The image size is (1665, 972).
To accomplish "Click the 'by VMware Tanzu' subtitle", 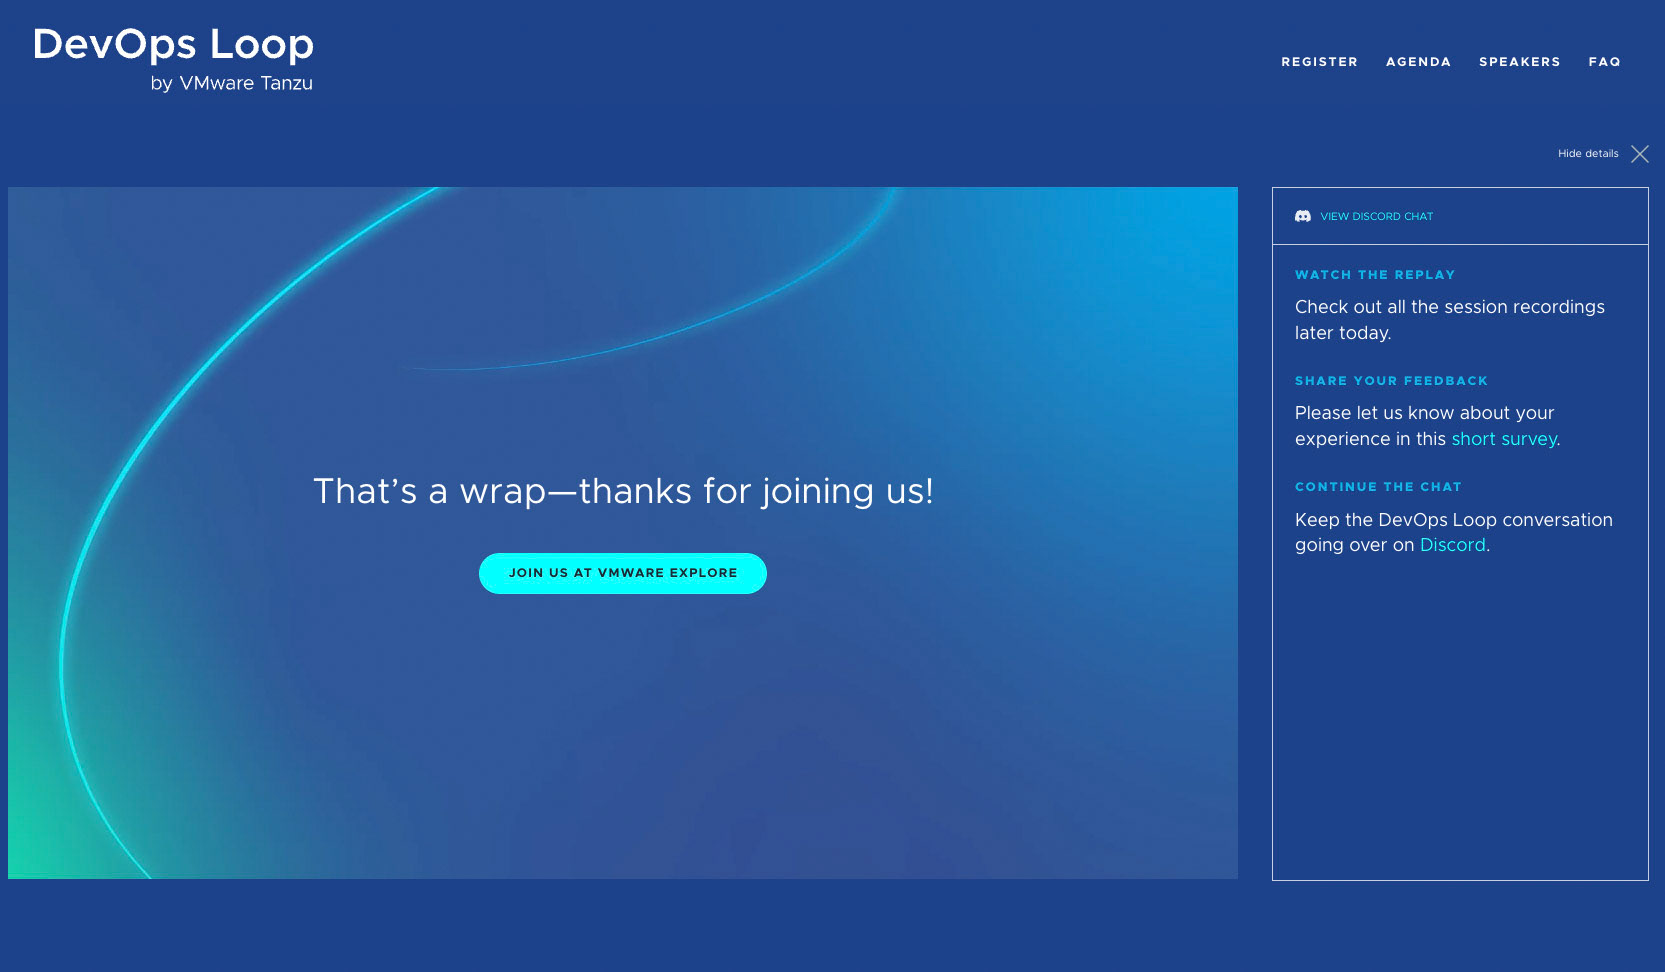I will click(232, 83).
